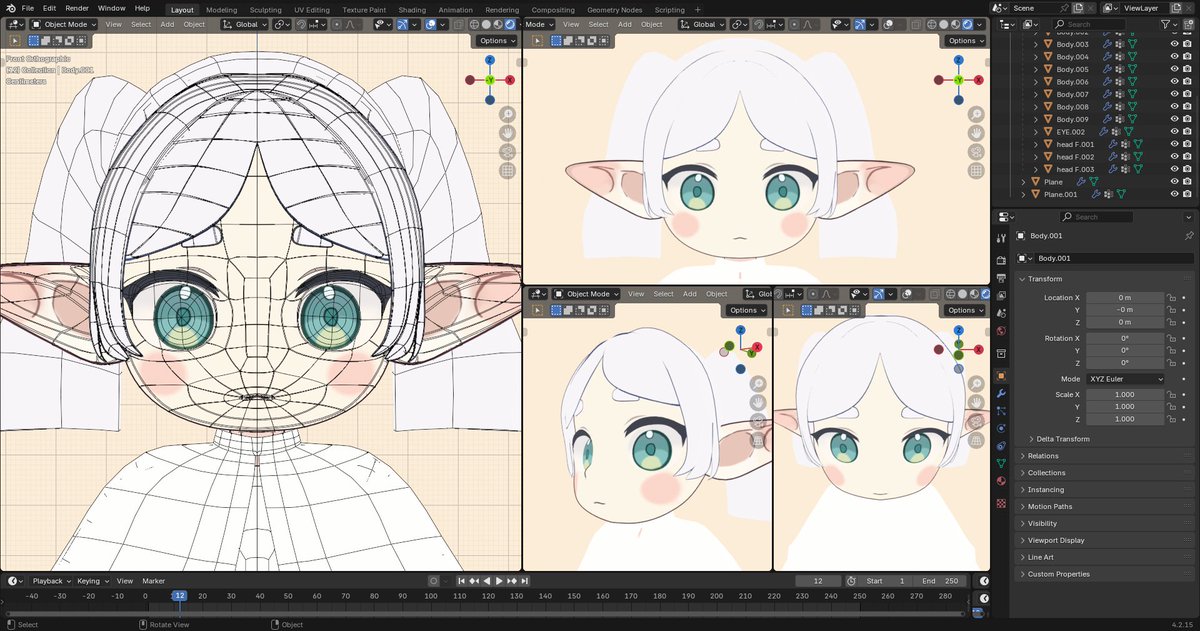
Task: Open Object Mode dropdown in front viewport
Action: pos(64,24)
